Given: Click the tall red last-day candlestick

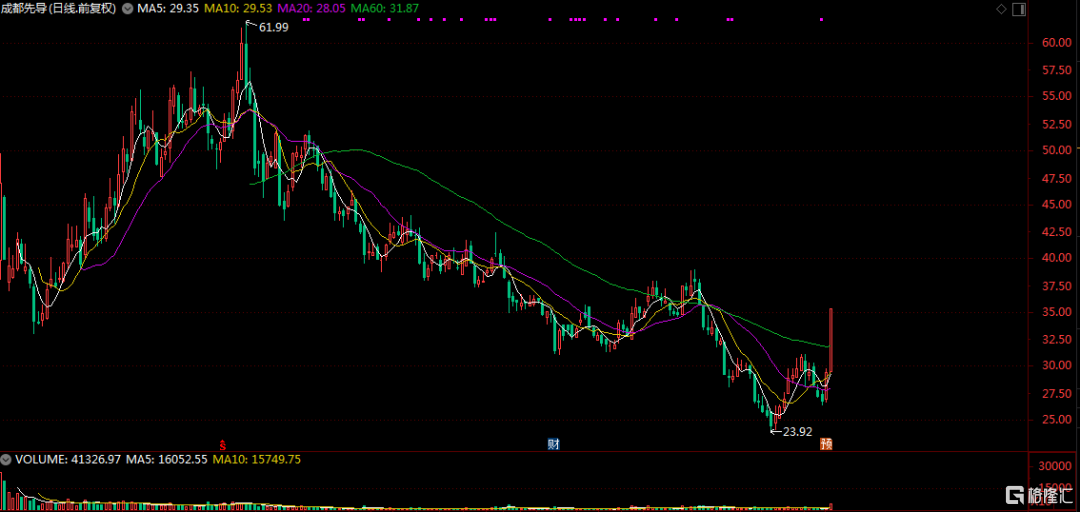Looking at the screenshot, I should click(x=831, y=340).
